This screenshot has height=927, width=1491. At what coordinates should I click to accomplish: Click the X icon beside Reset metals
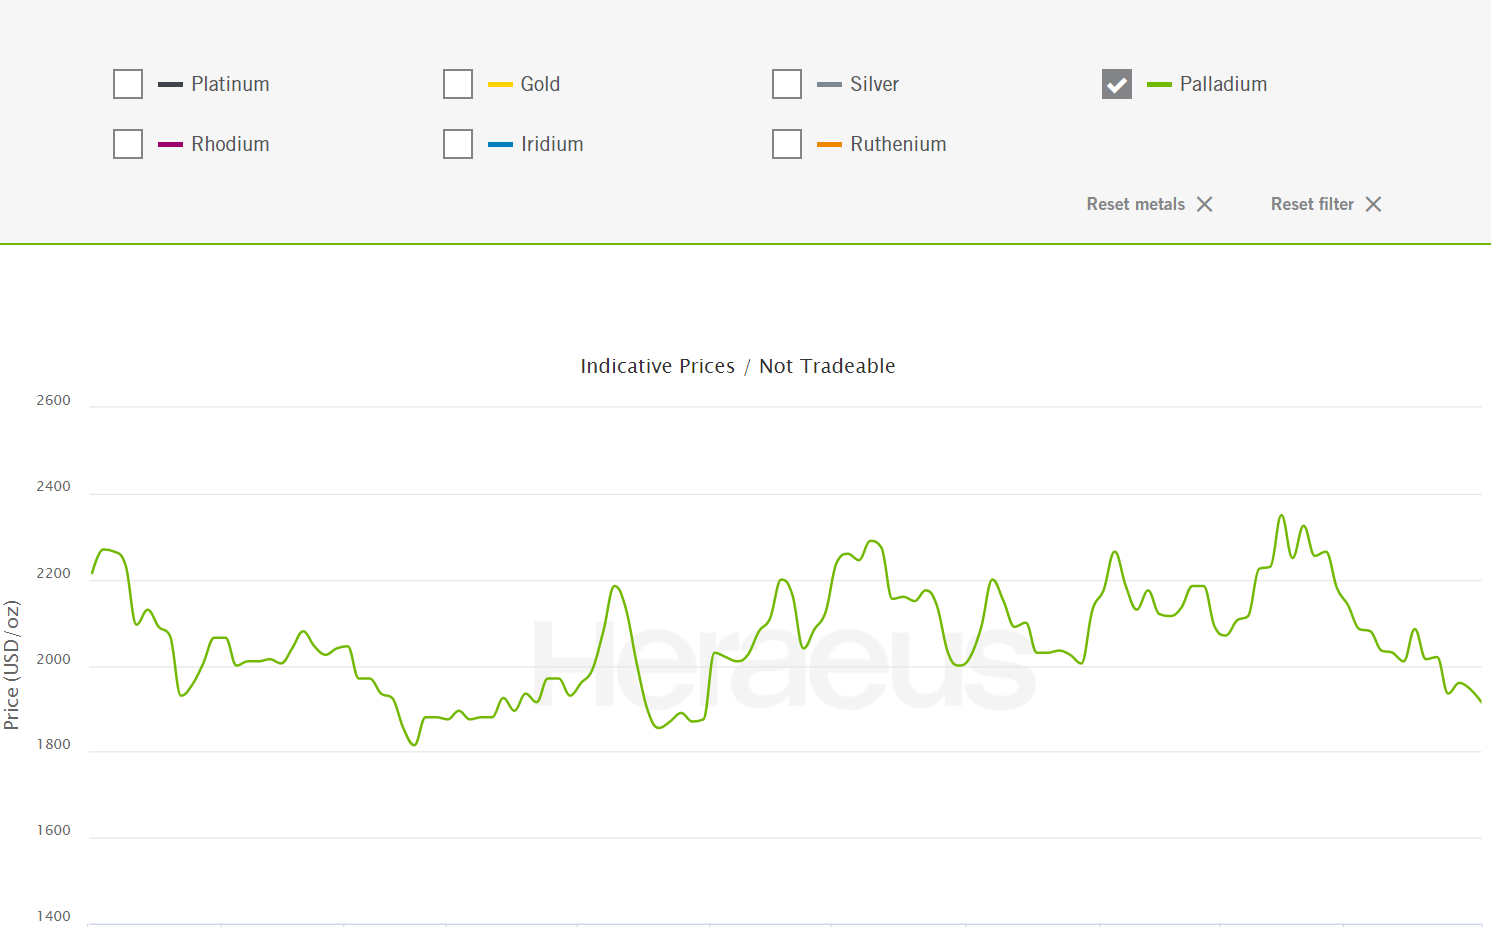coord(1205,204)
